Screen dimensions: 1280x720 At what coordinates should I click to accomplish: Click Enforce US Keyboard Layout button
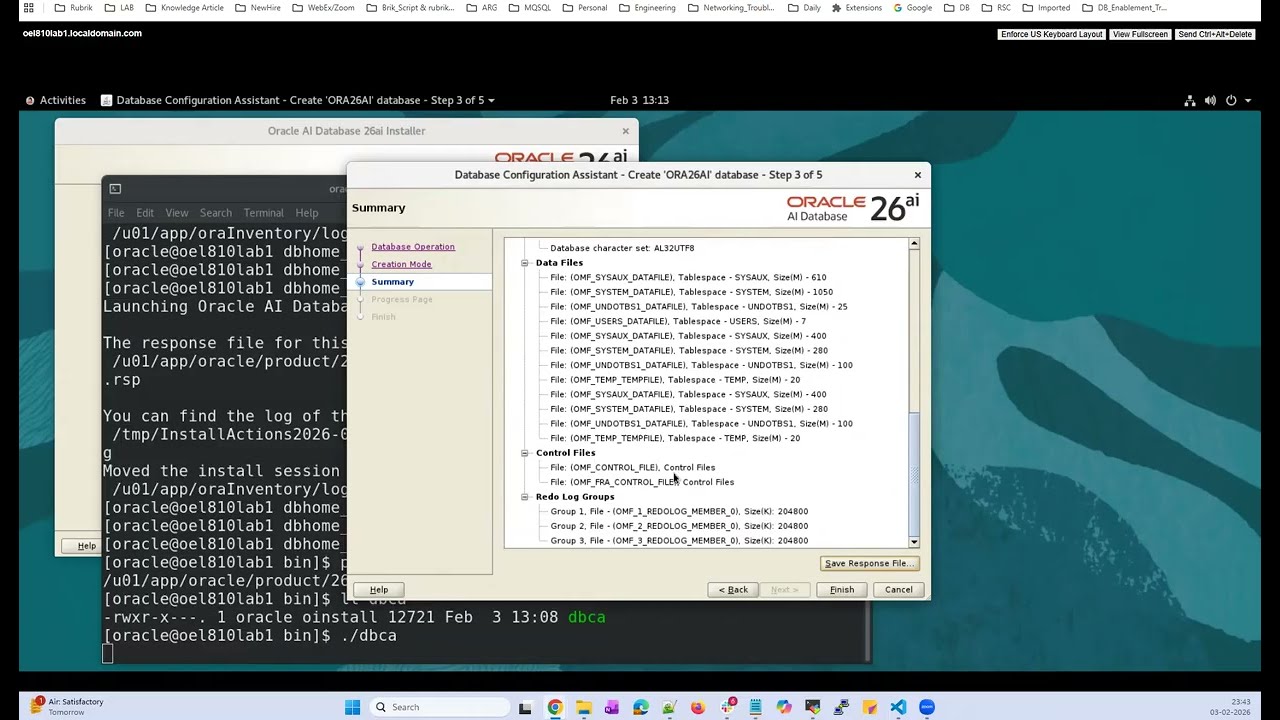click(1052, 34)
